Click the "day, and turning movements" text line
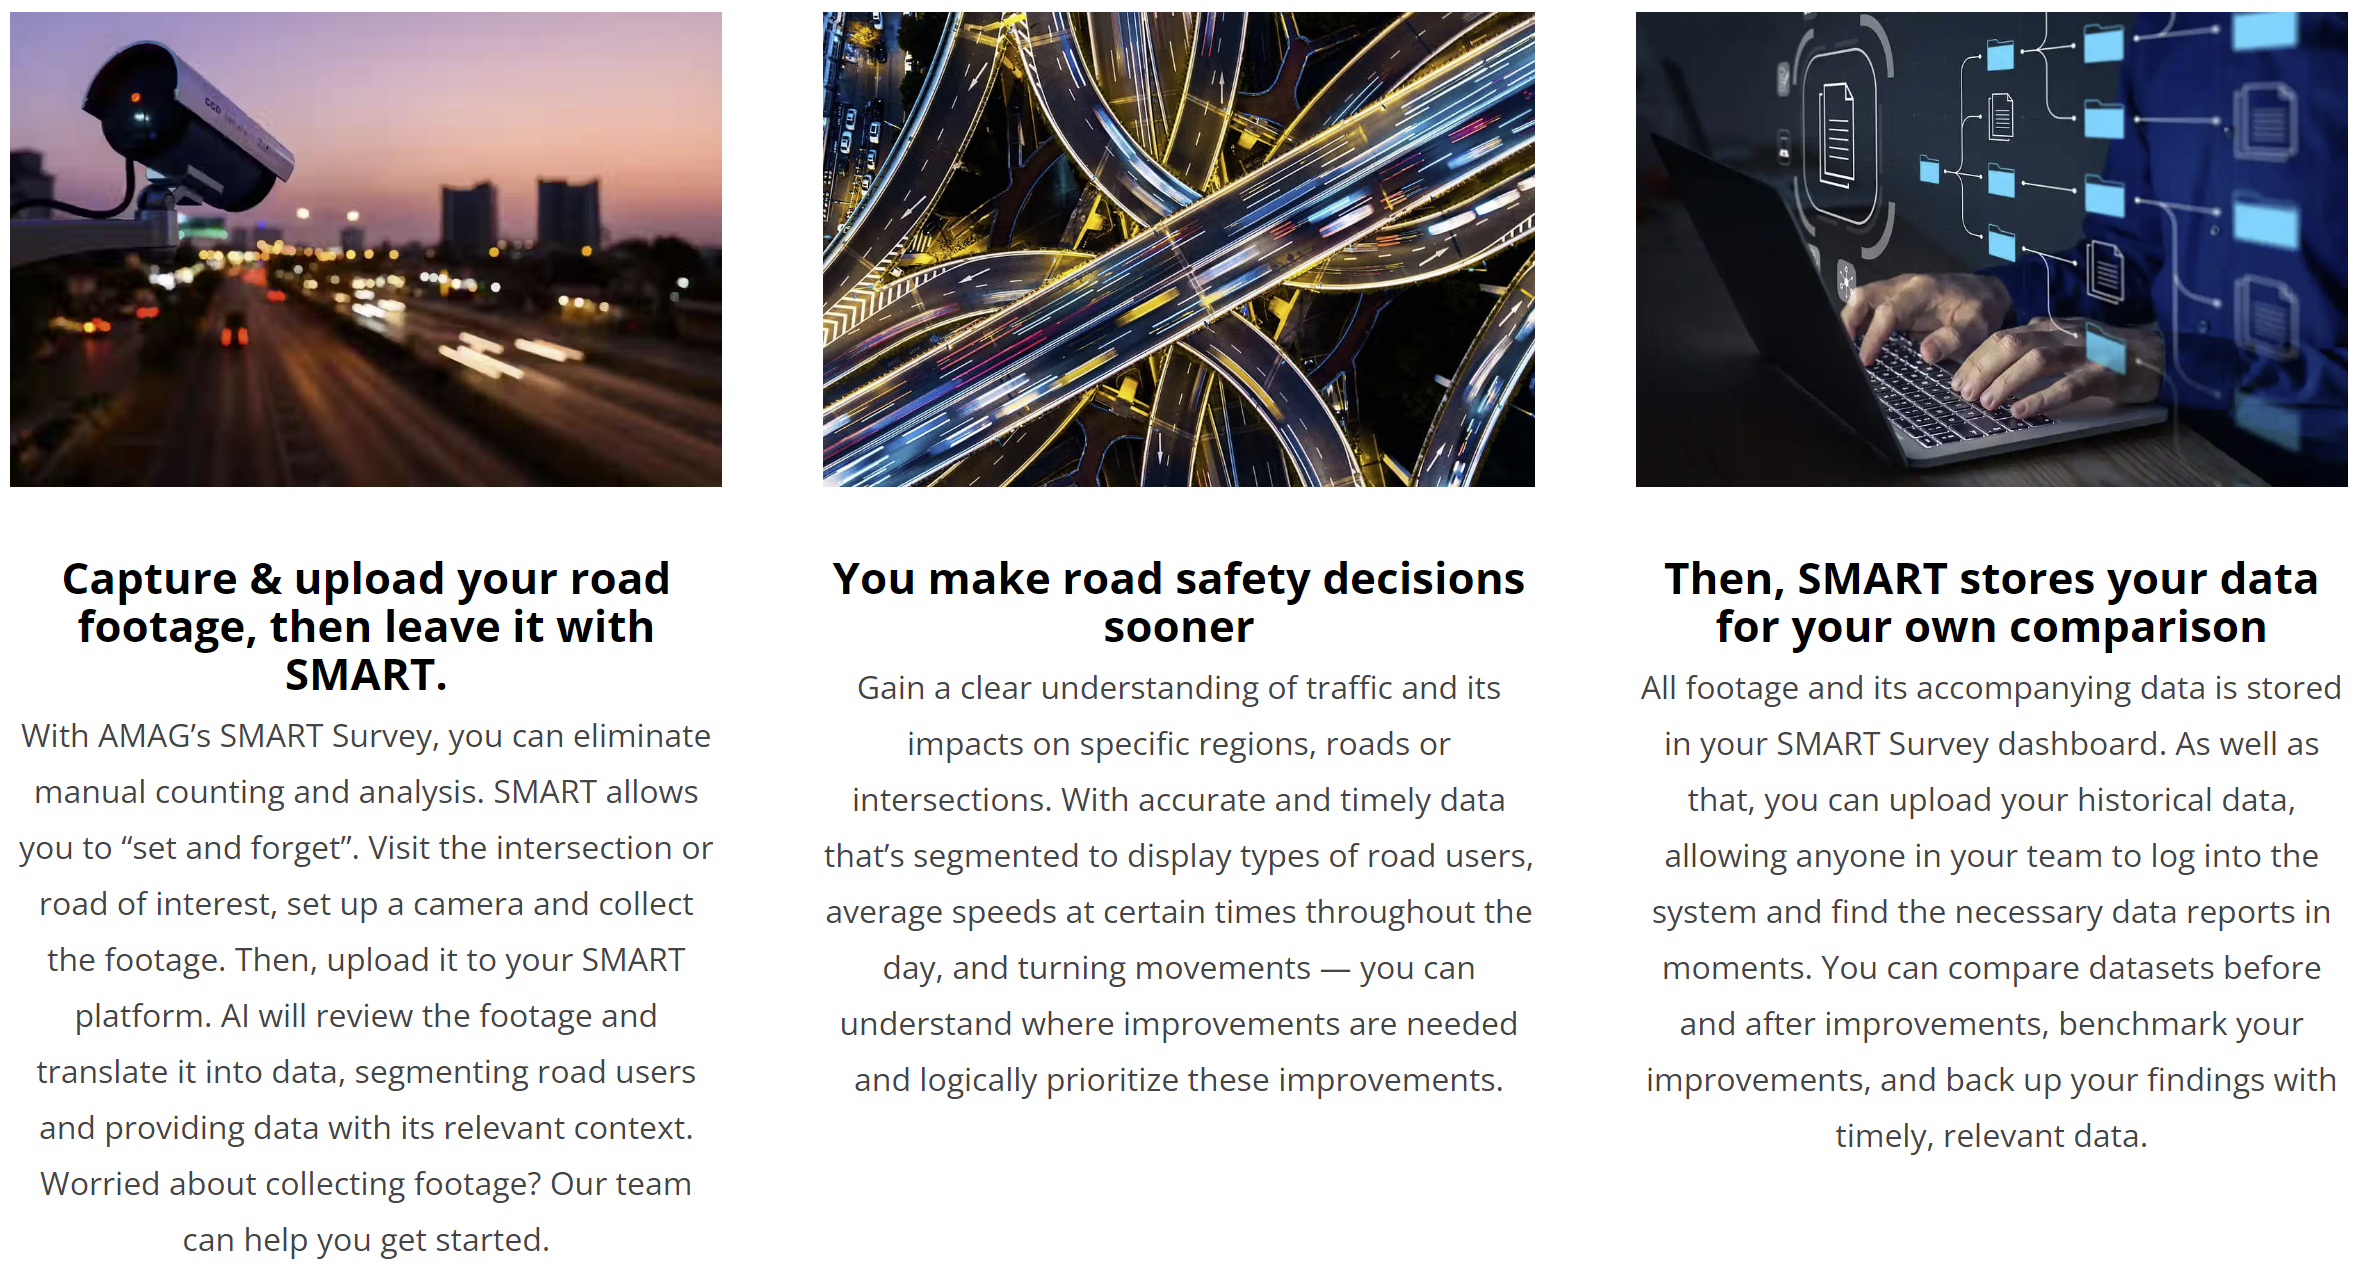Viewport: 2360px width, 1278px height. (1096, 968)
